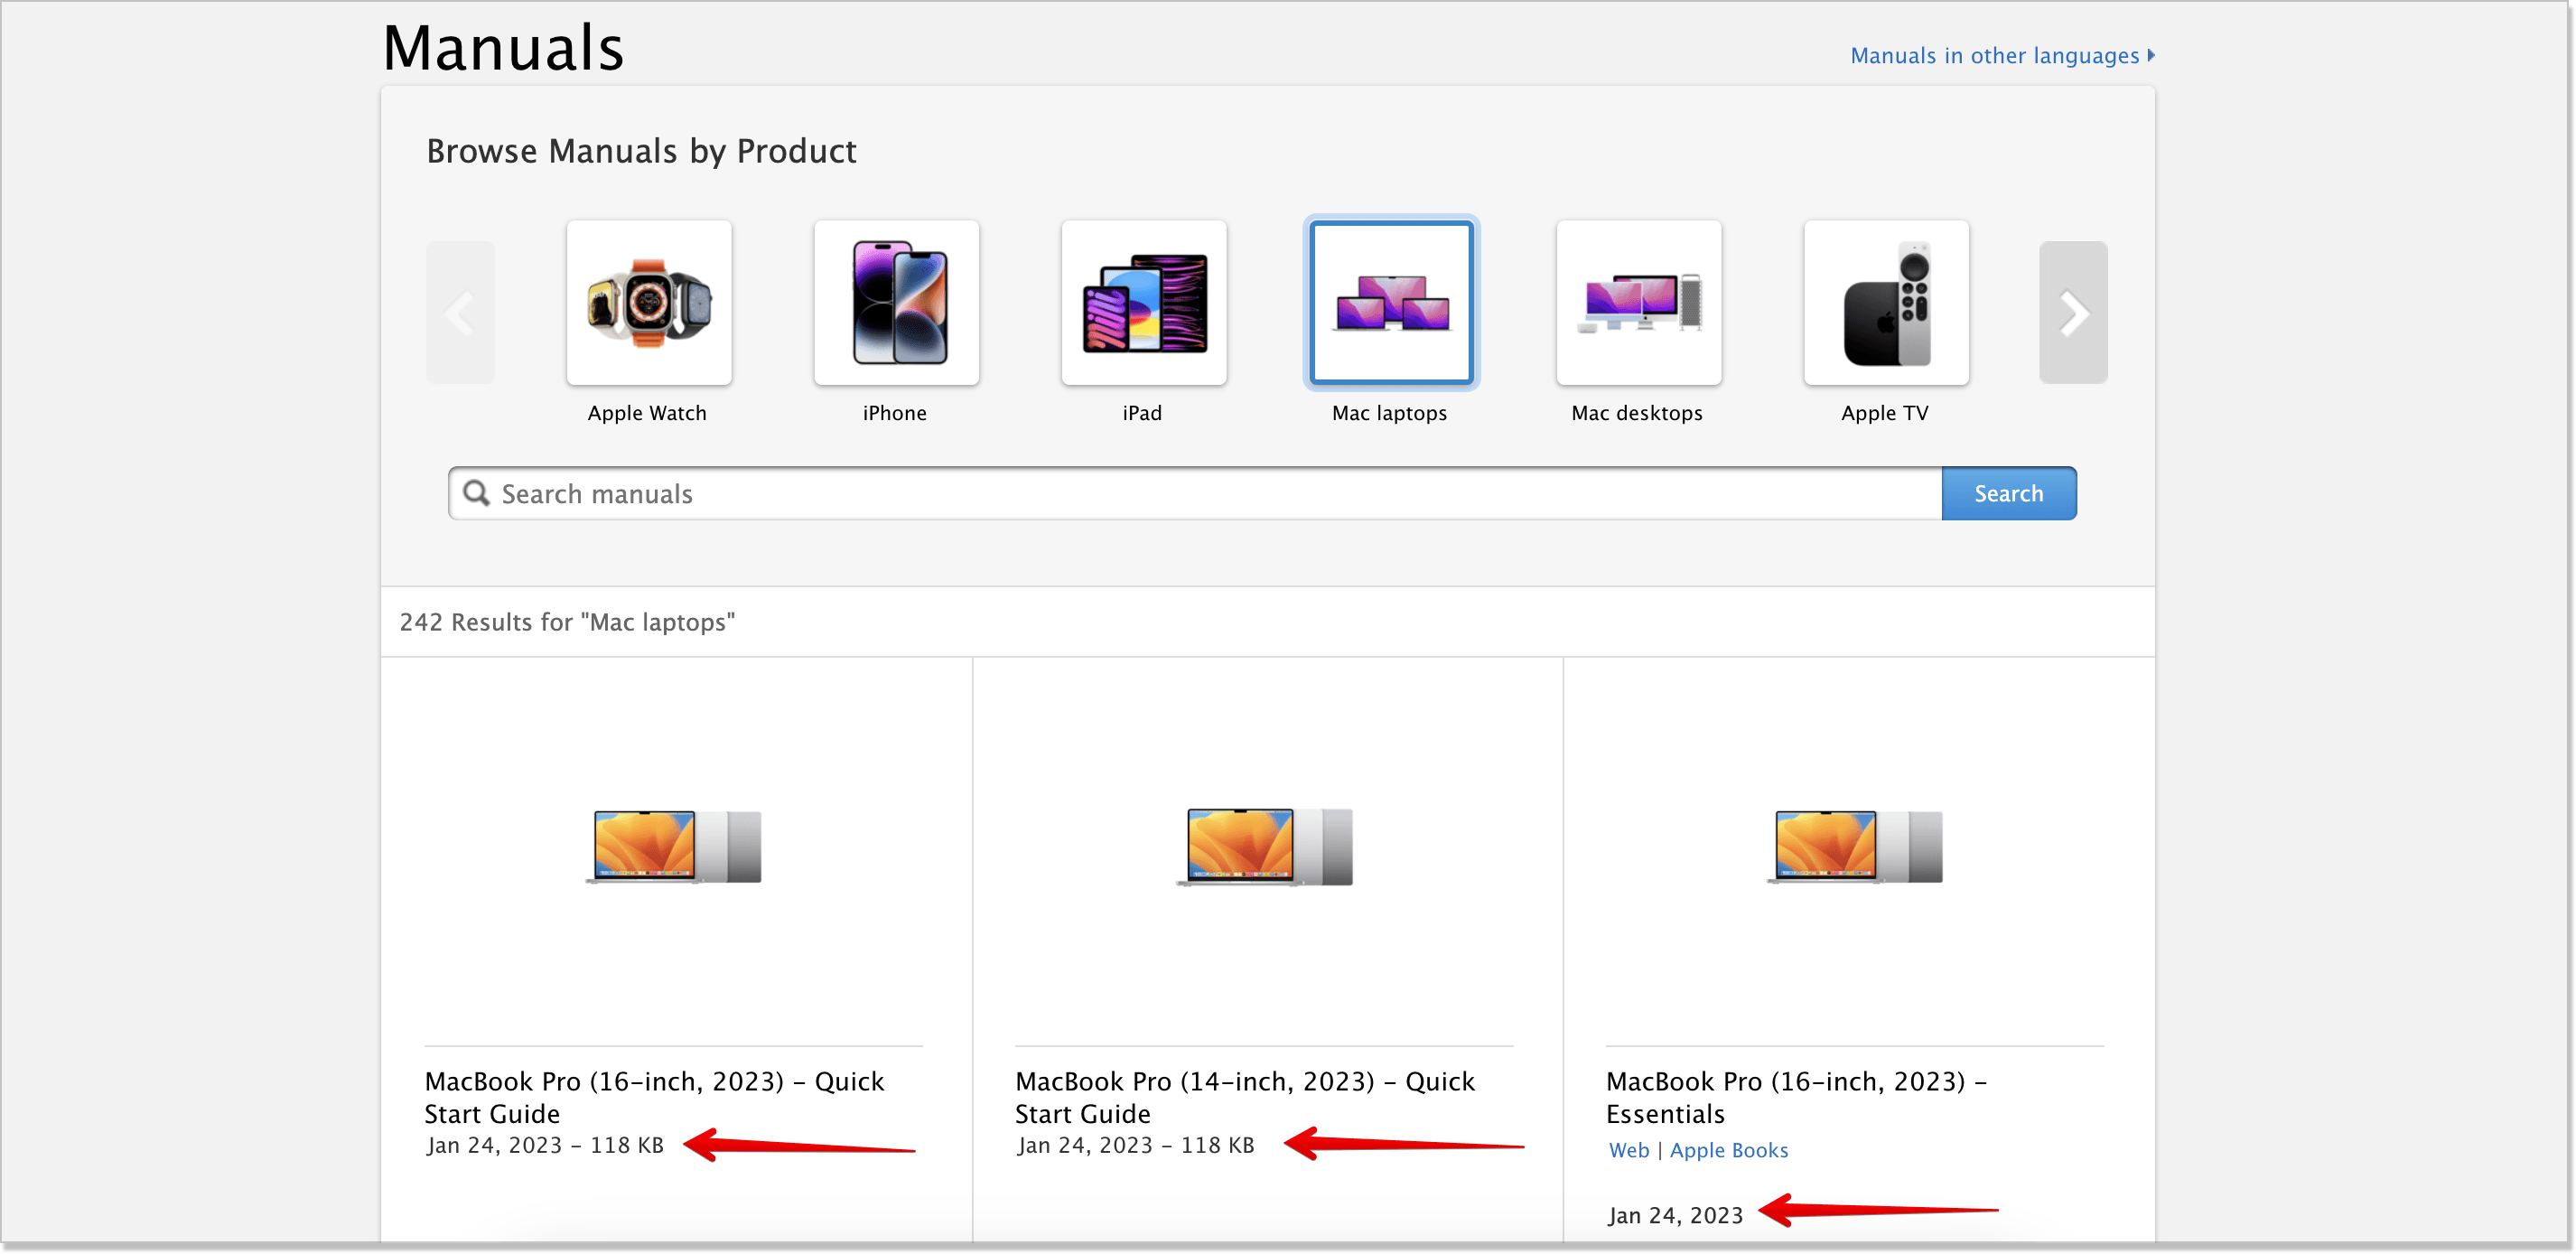
Task: Click the iPad label text
Action: (x=1142, y=413)
